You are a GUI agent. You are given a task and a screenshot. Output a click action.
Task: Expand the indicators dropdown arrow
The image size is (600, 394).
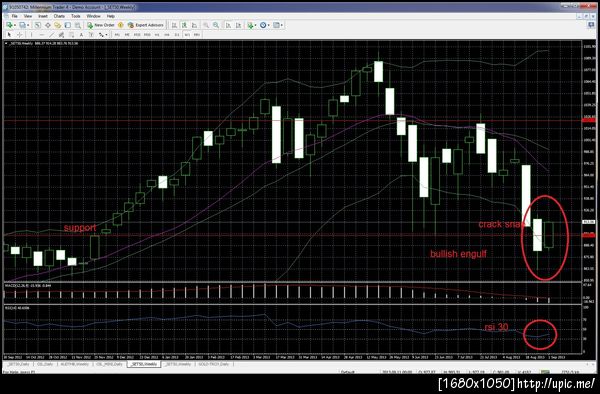pyautogui.click(x=256, y=25)
